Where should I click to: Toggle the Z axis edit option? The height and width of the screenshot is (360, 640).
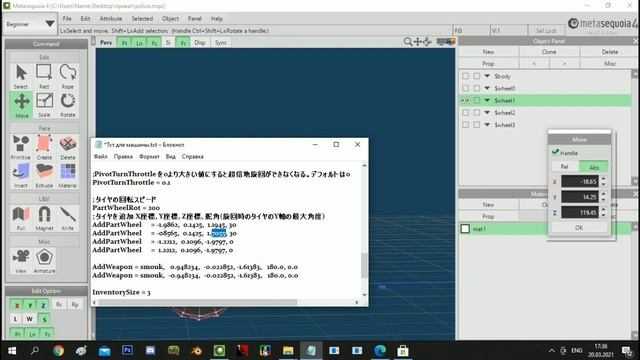click(43, 305)
